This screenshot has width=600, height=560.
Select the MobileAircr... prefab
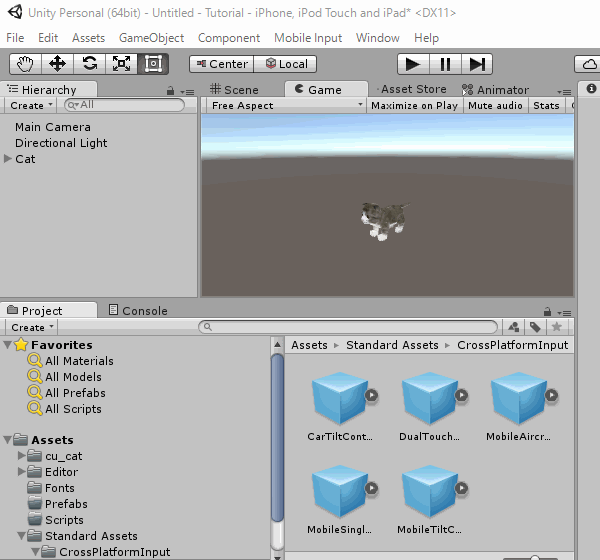click(x=518, y=407)
